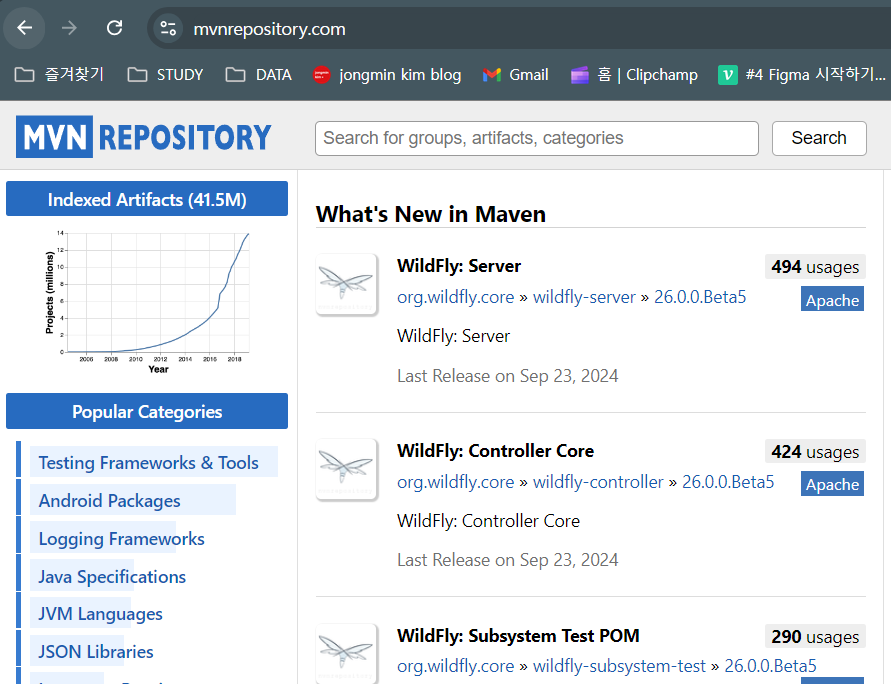Click Apache license tag on Controller Core
This screenshot has height=684, width=891.
click(832, 483)
